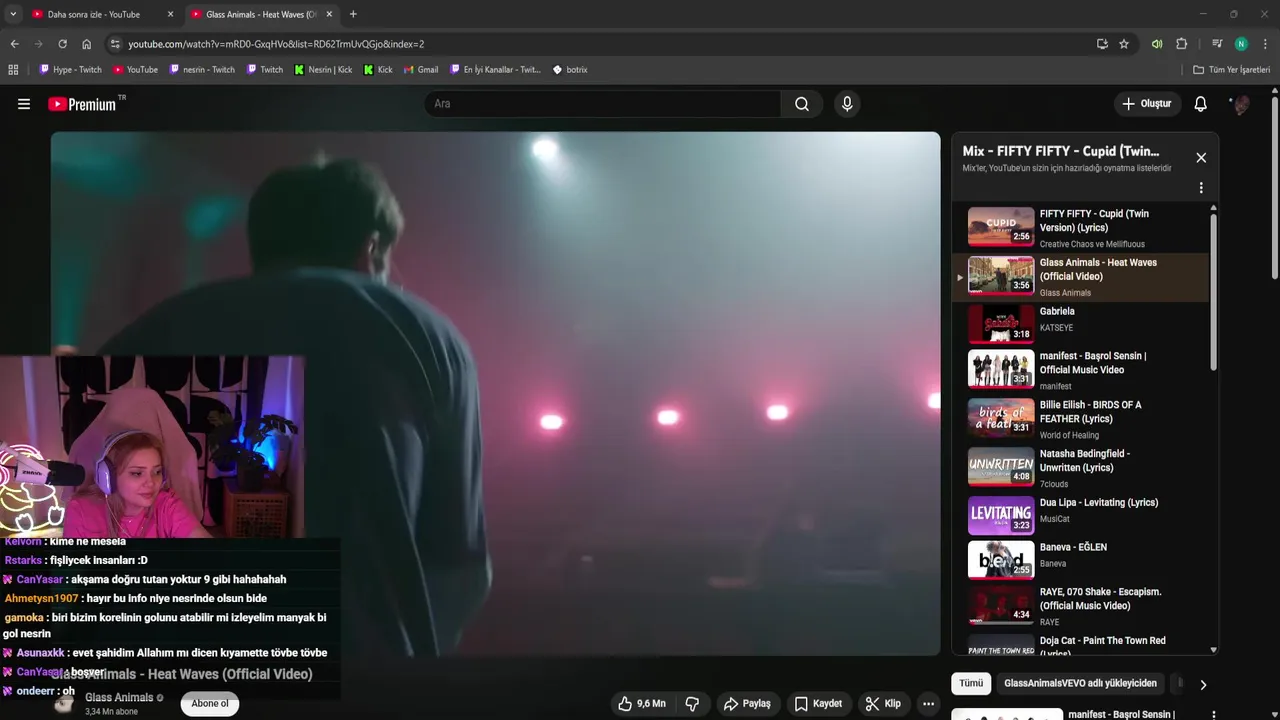Open the botrix bookmark
The image size is (1280, 720).
click(570, 70)
